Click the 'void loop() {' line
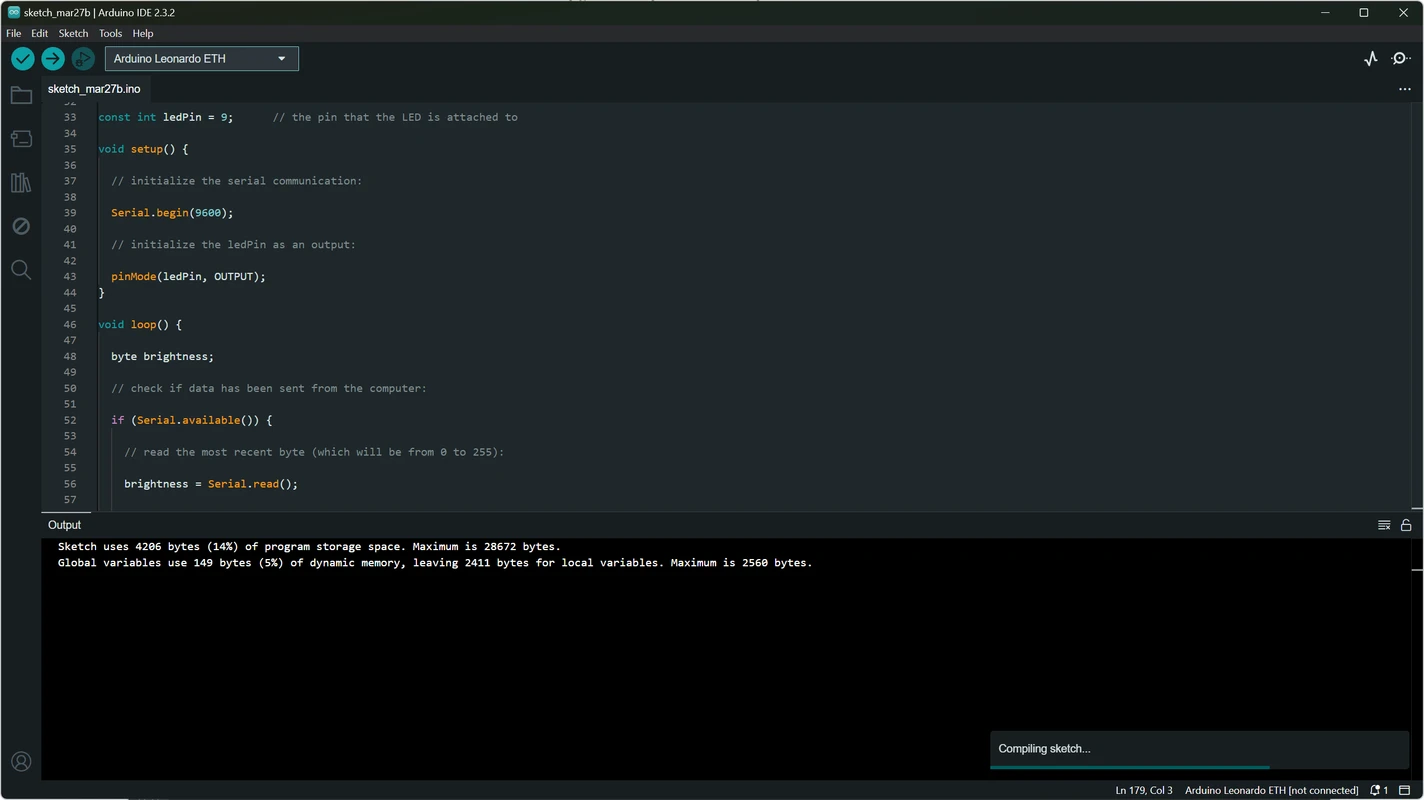The height and width of the screenshot is (800, 1424). click(140, 325)
